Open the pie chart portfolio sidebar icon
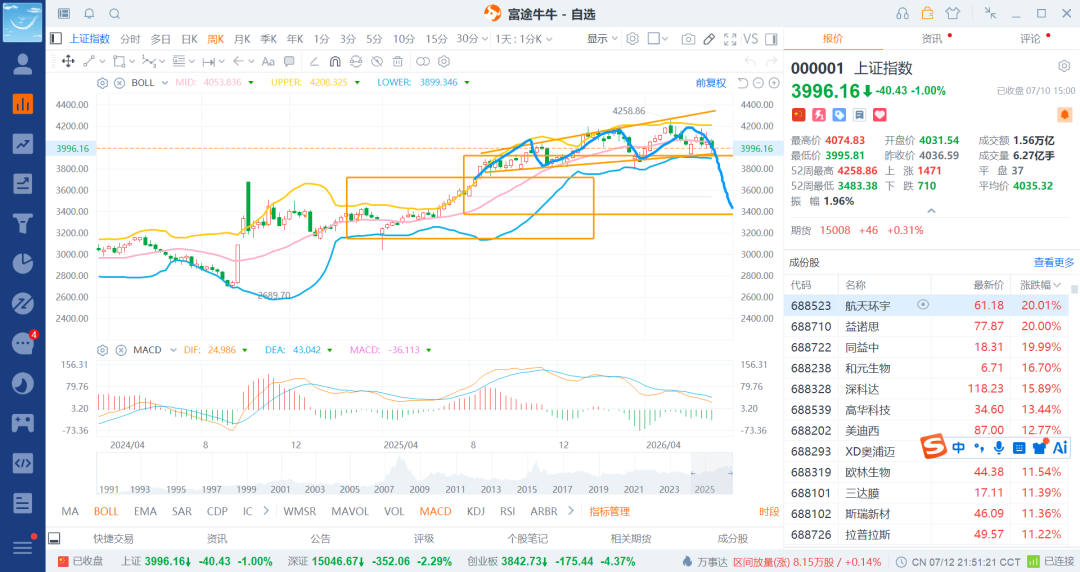The height and width of the screenshot is (572, 1080). coord(23,263)
